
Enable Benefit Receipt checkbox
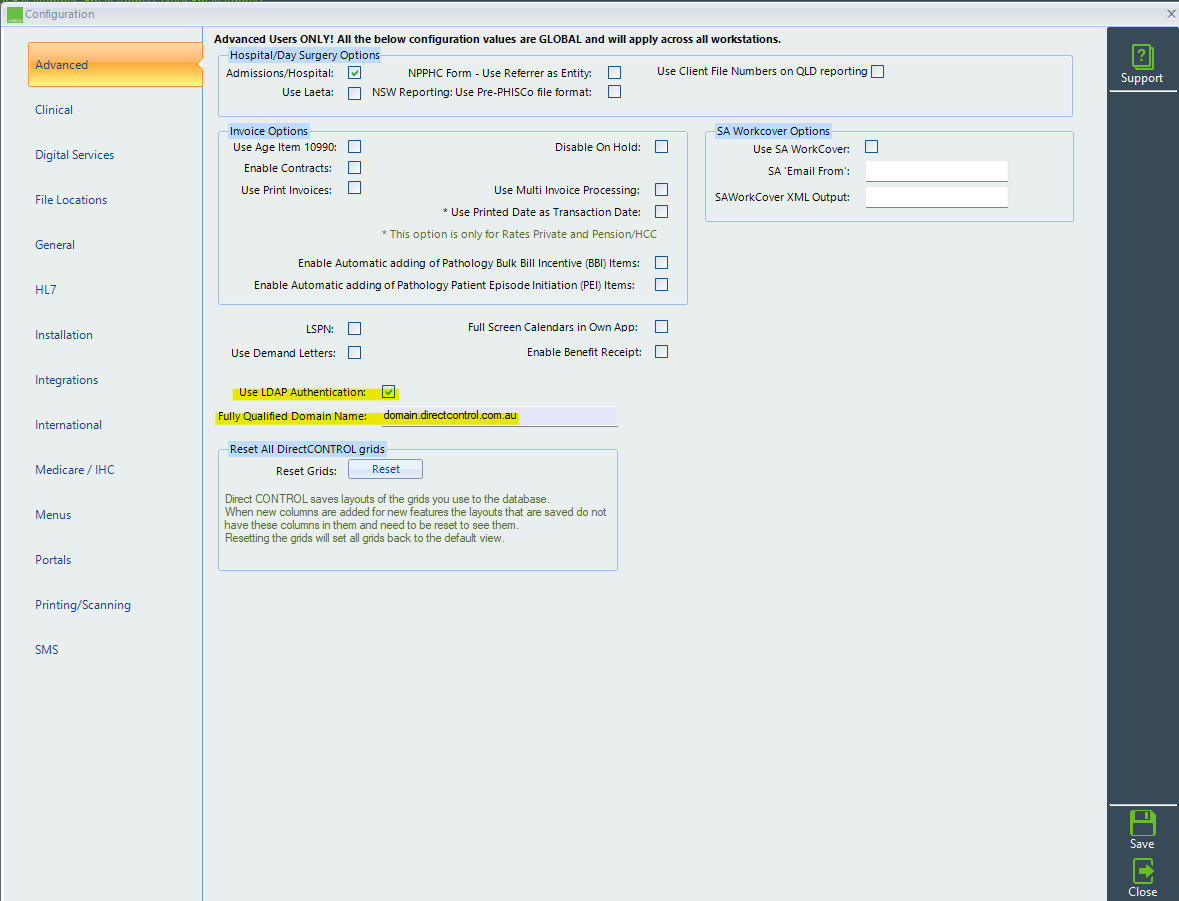pos(662,351)
